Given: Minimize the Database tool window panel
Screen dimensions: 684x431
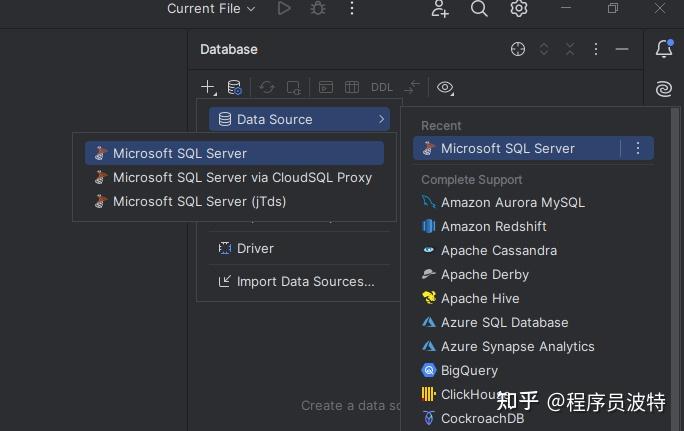Looking at the screenshot, I should tap(622, 49).
